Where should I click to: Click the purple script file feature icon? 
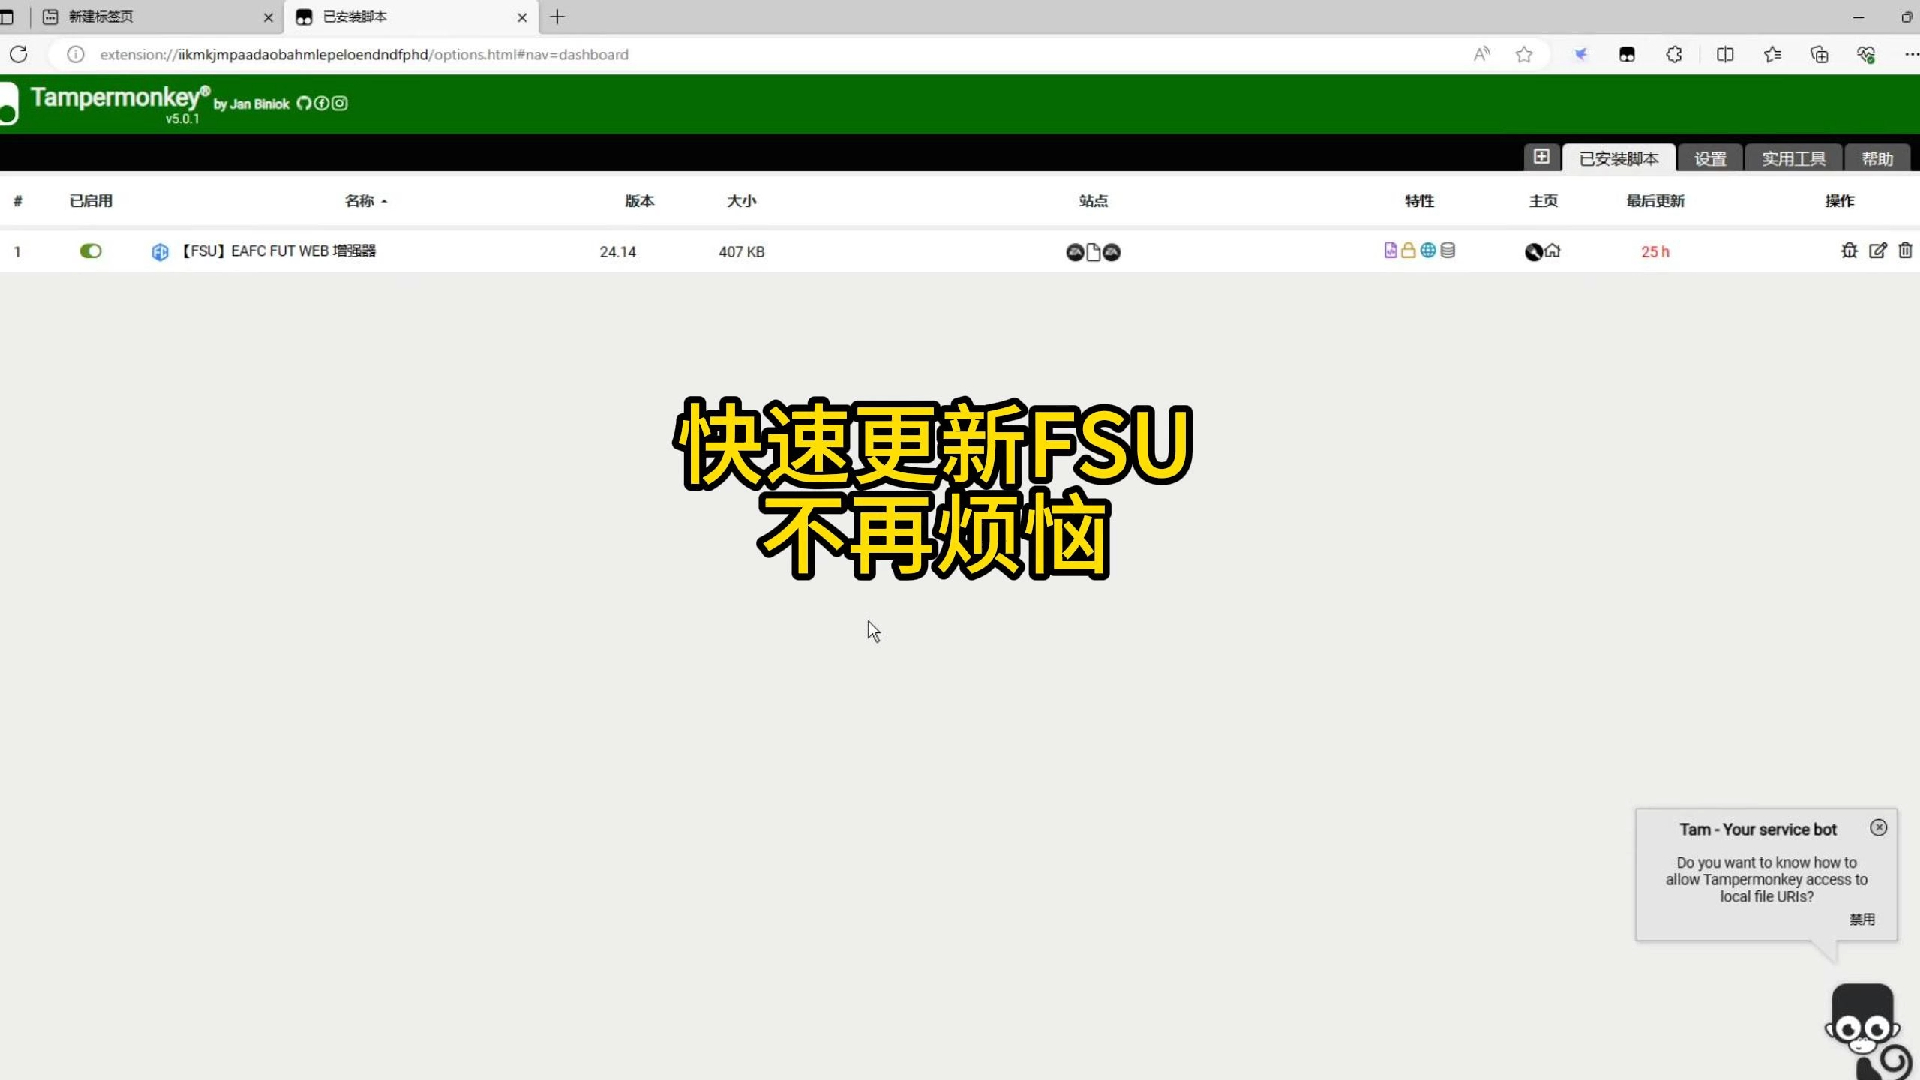[x=1390, y=250]
